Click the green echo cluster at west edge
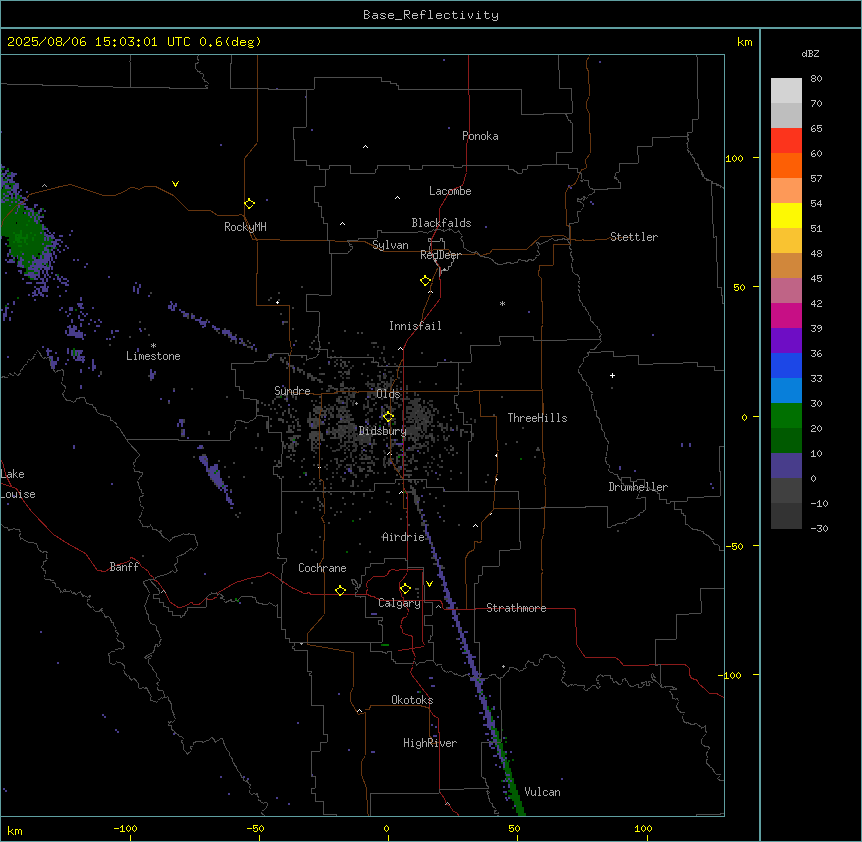This screenshot has height=842, width=862. [x=21, y=236]
